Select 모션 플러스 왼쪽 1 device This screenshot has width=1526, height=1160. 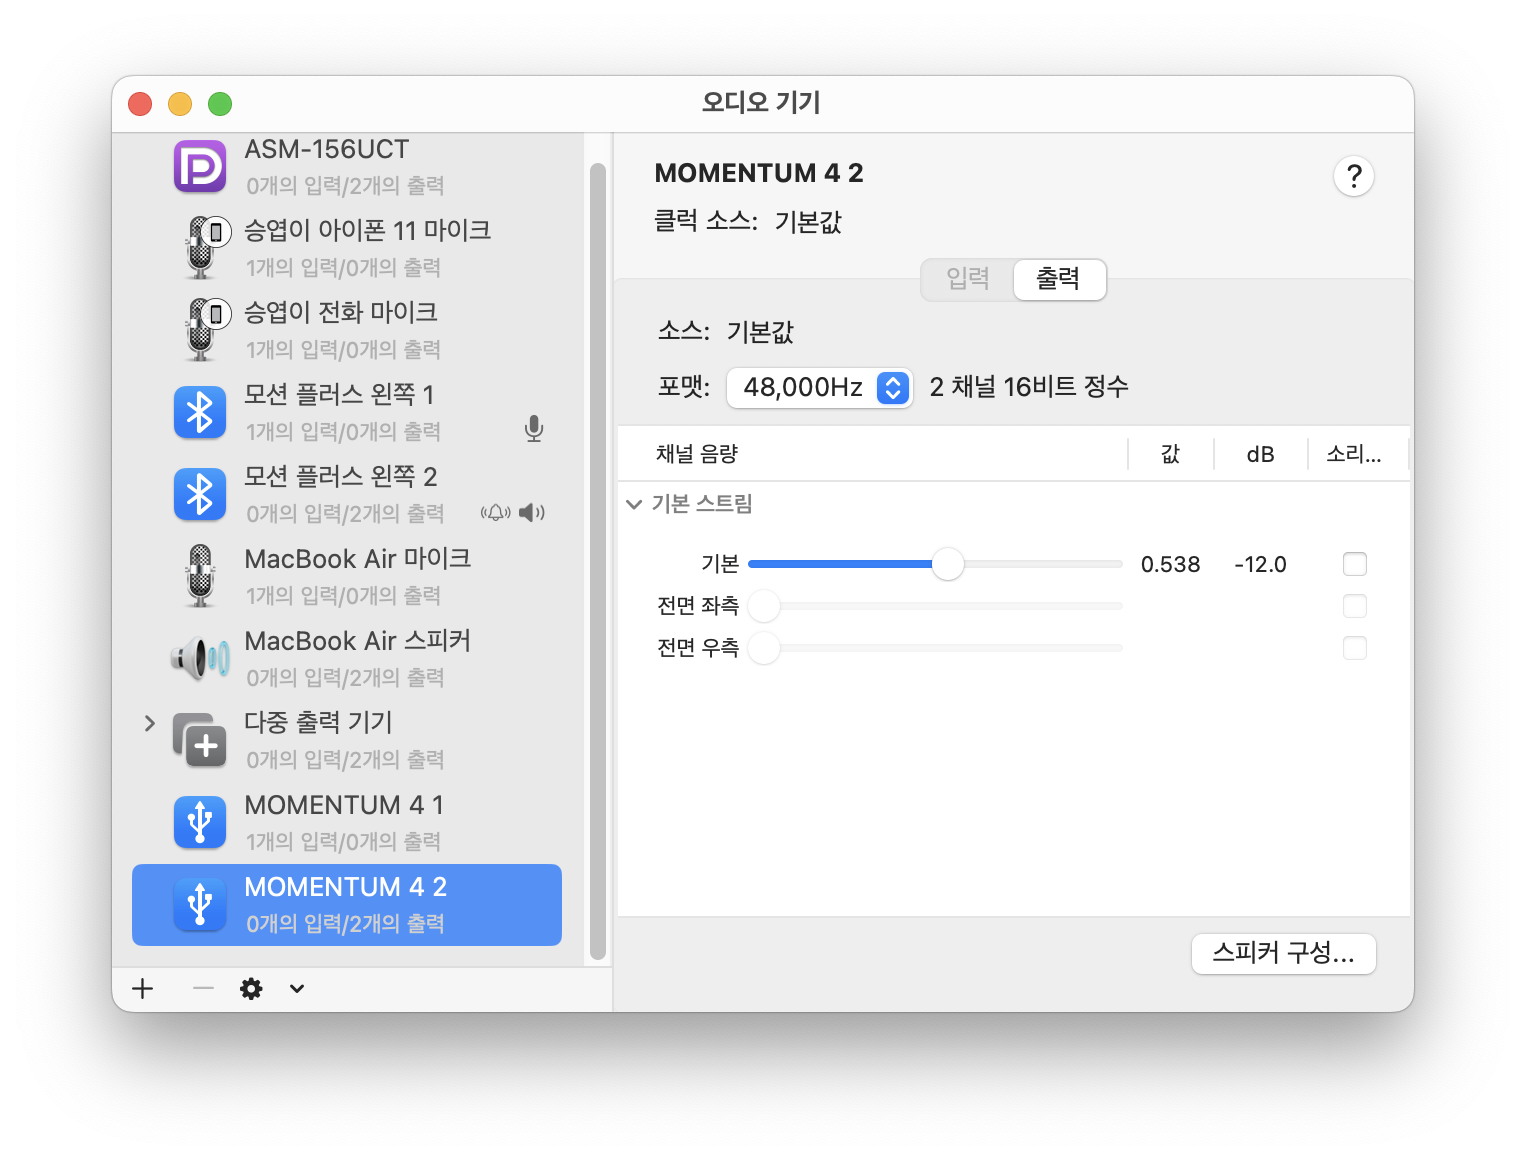347,412
